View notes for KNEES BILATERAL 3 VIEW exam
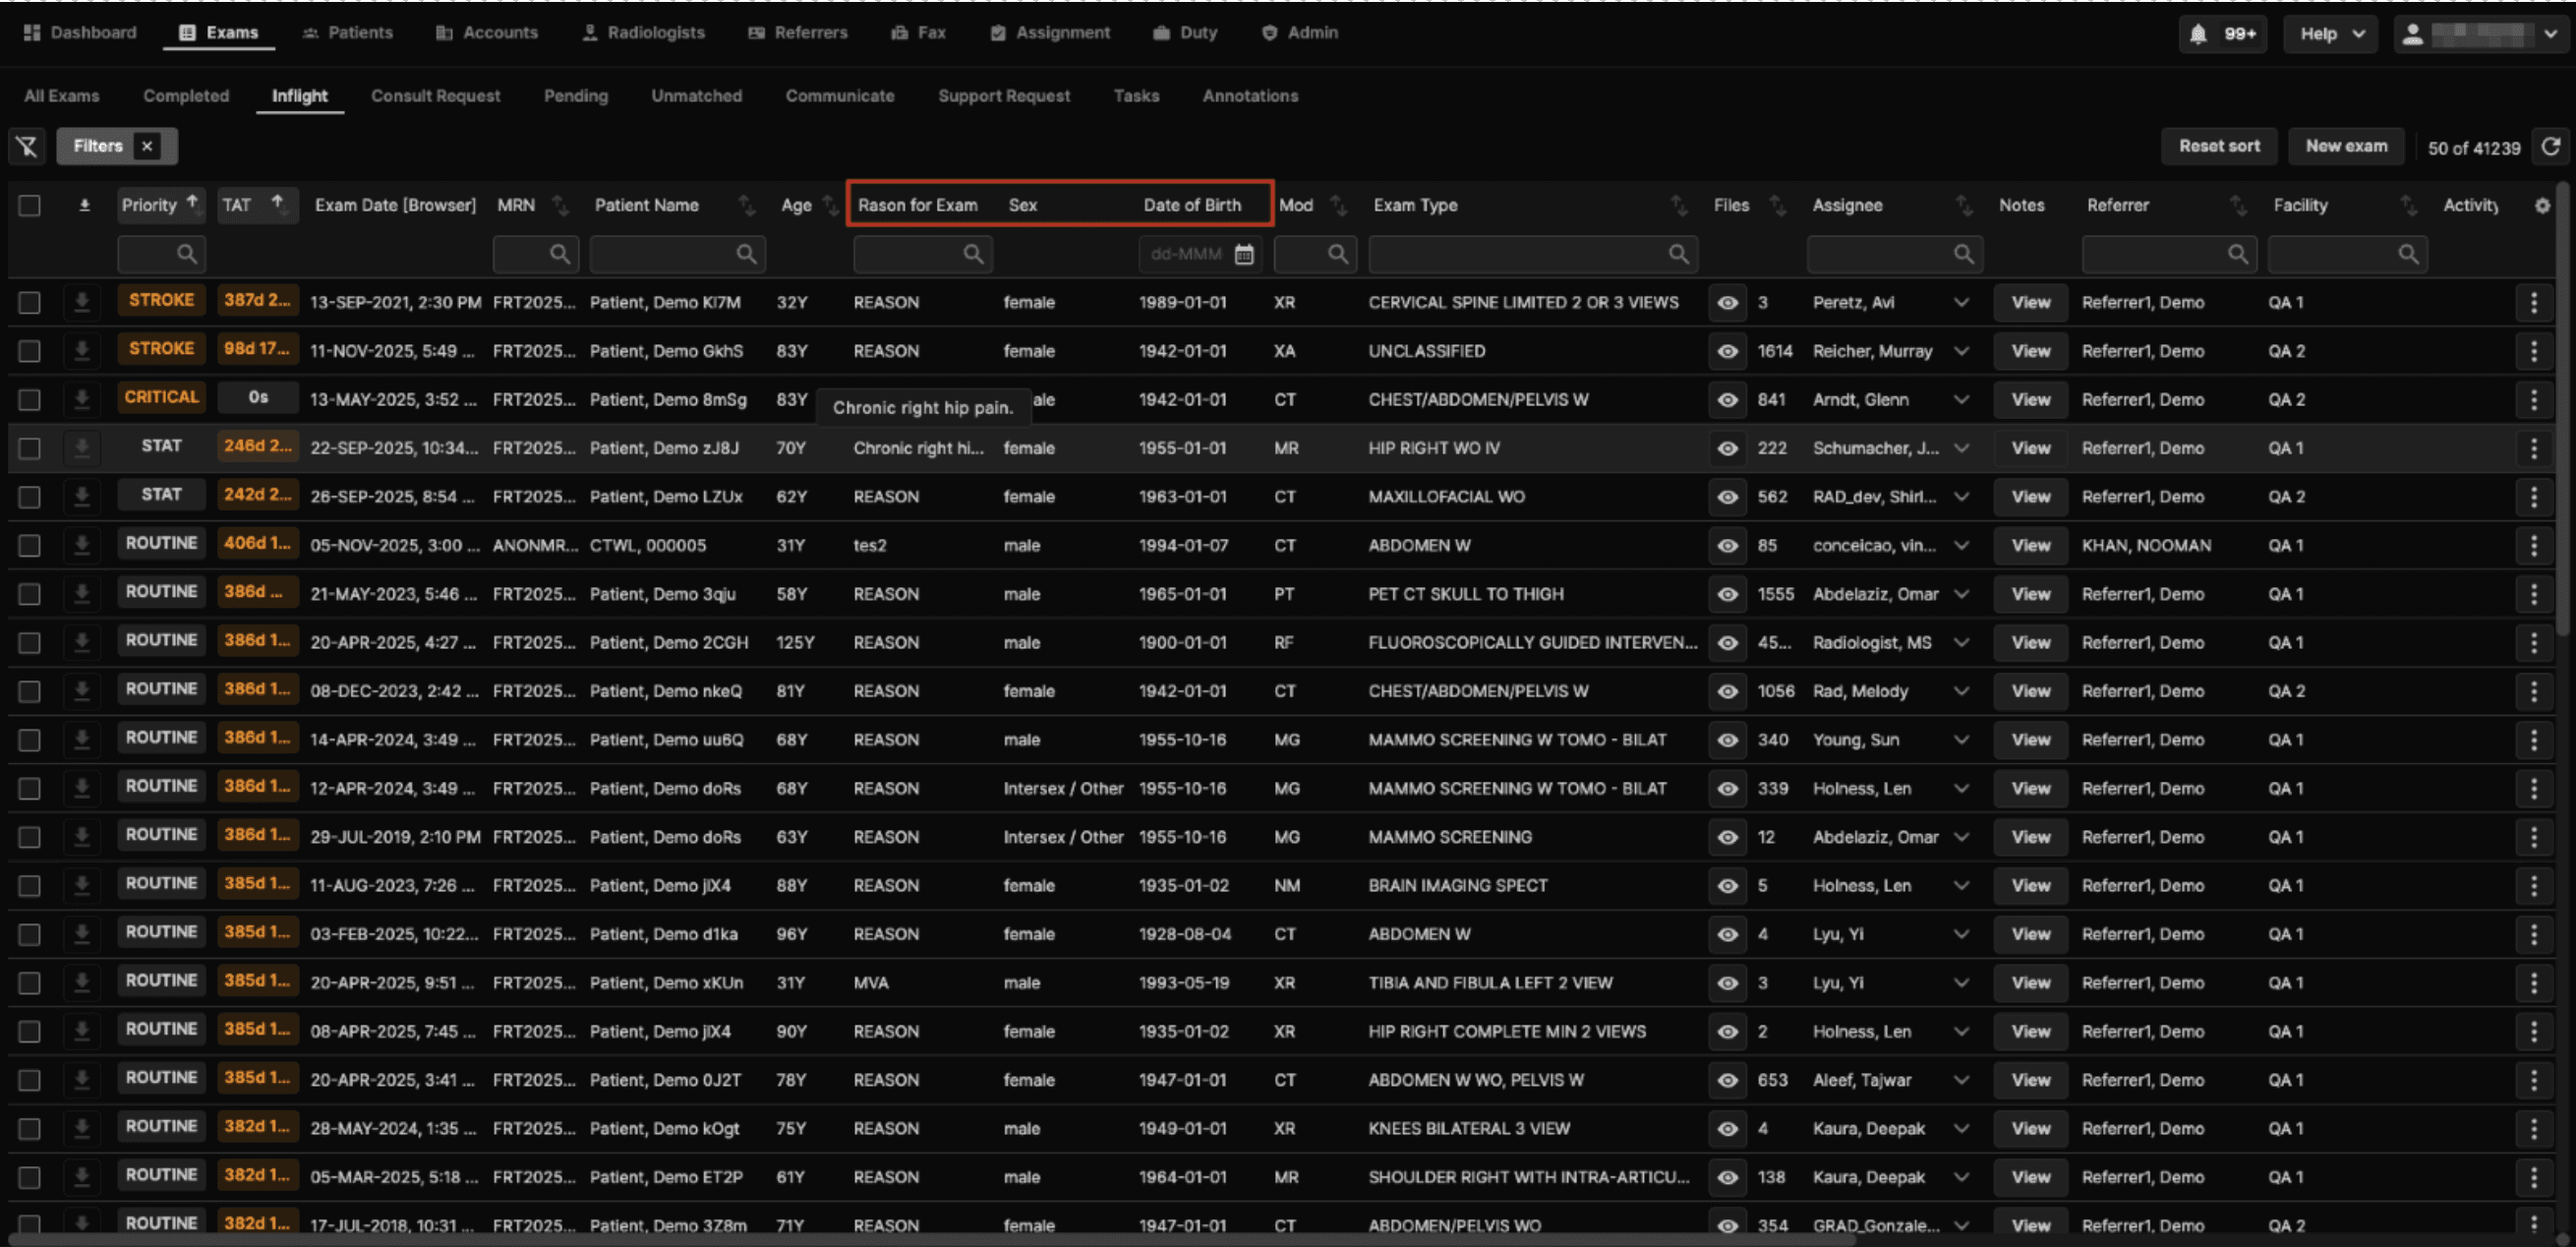The height and width of the screenshot is (1247, 2576). [2030, 1129]
